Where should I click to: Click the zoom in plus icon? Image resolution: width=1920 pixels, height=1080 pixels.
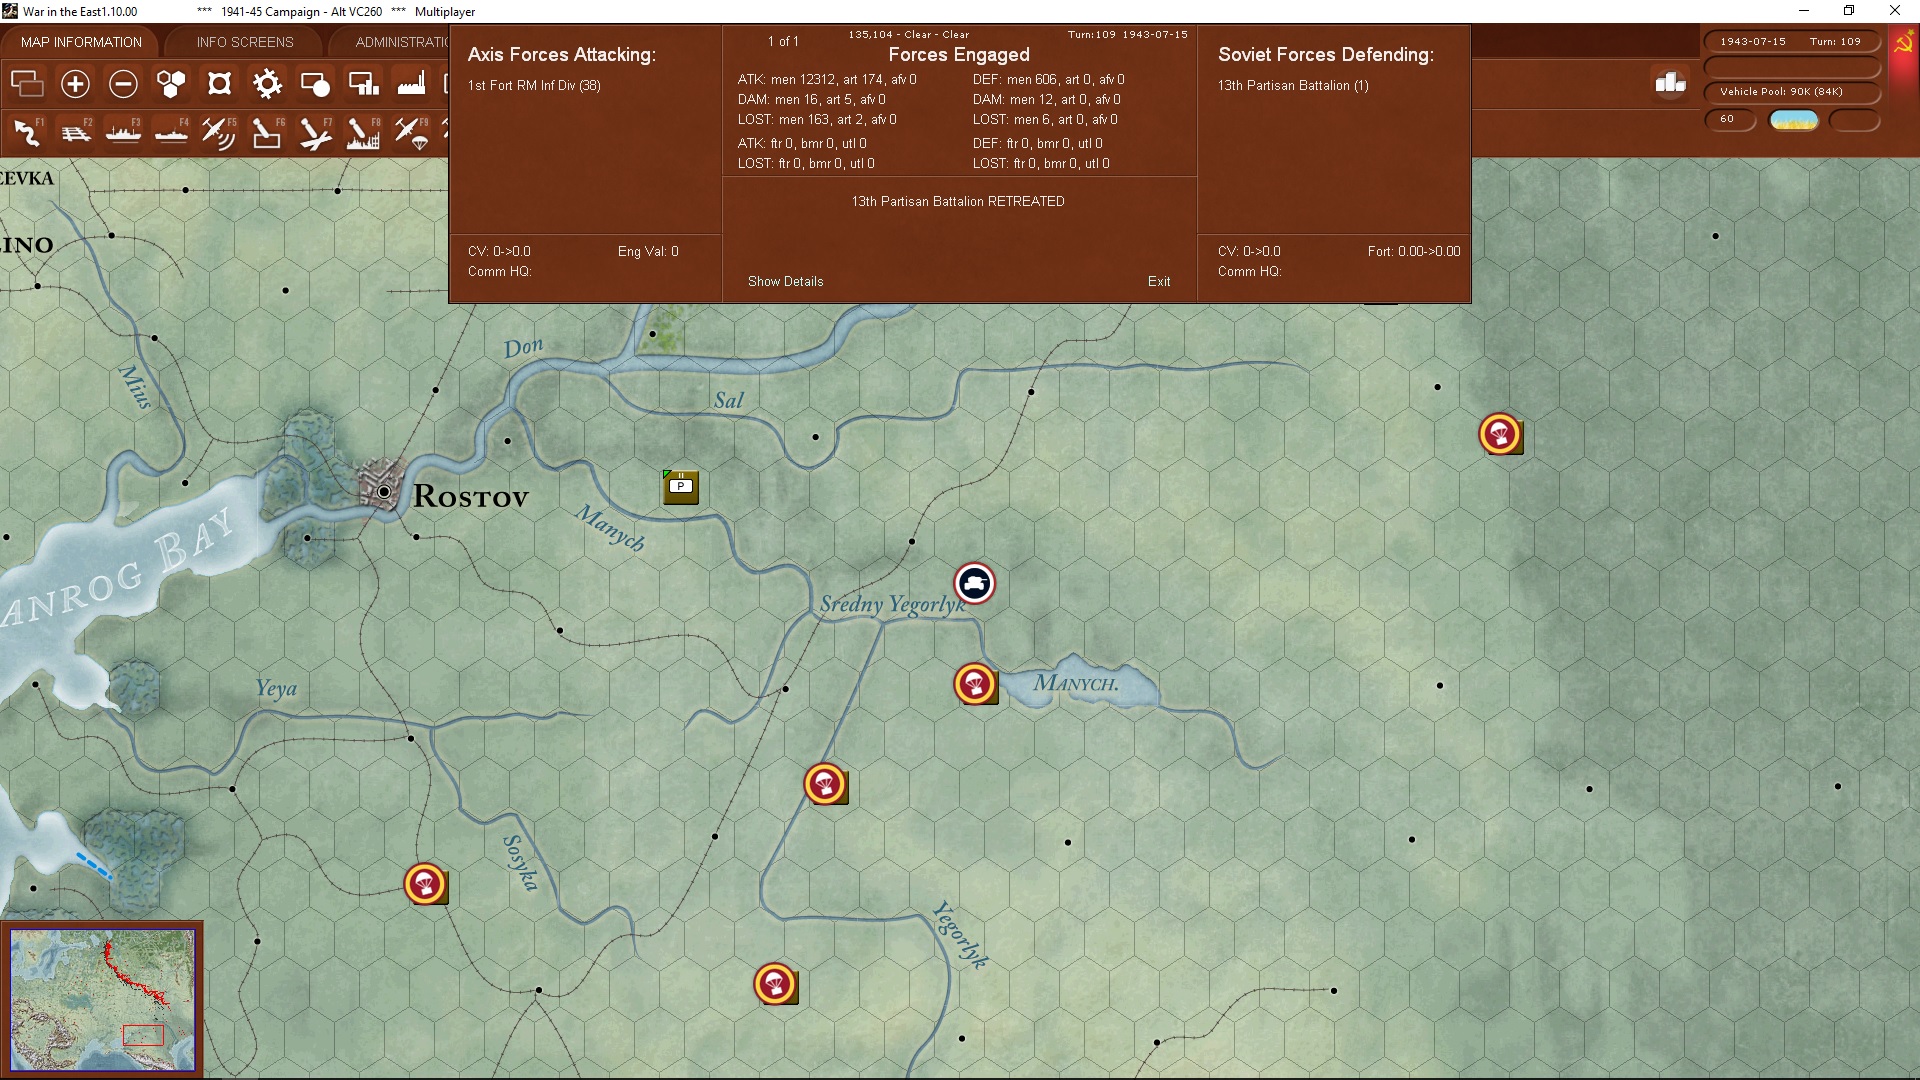[x=75, y=84]
